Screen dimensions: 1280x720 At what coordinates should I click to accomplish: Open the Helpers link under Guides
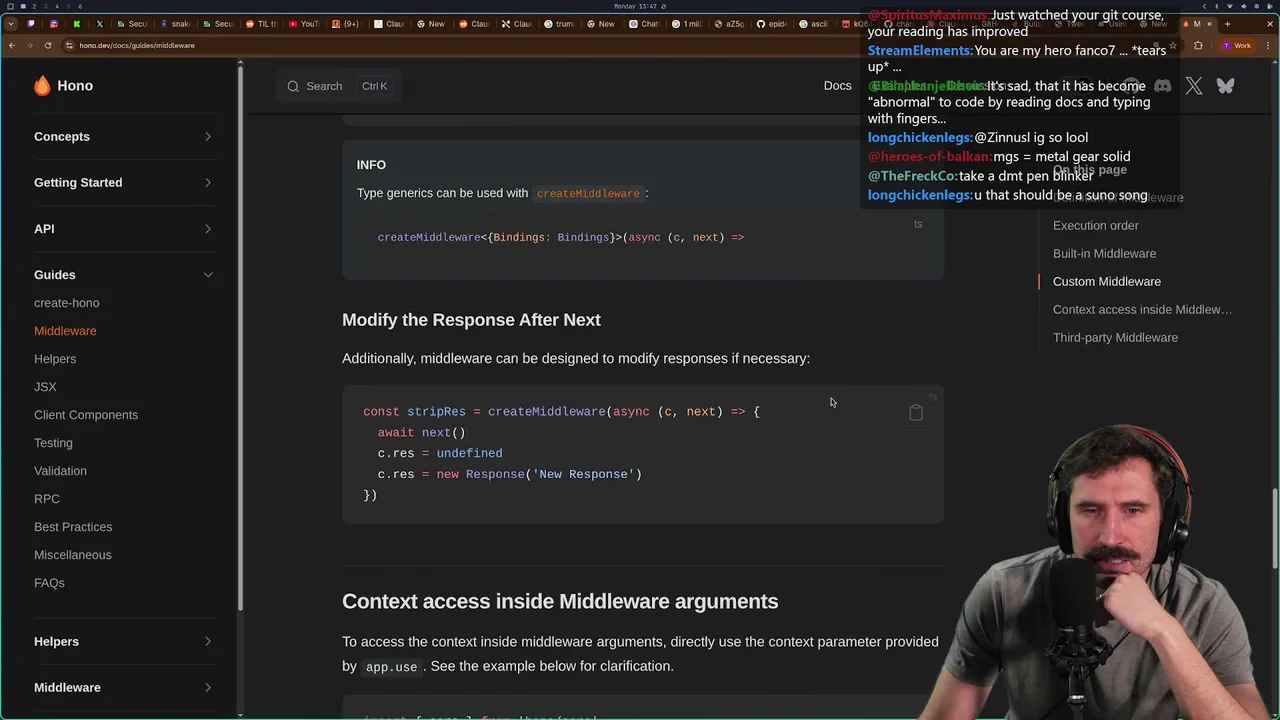pos(55,359)
